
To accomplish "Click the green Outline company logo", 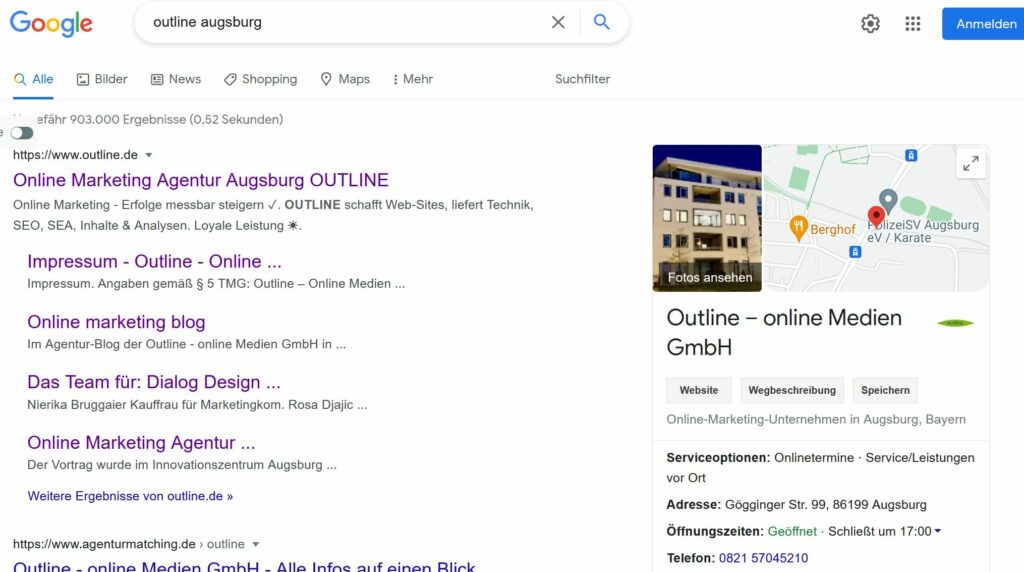I will coord(955,323).
